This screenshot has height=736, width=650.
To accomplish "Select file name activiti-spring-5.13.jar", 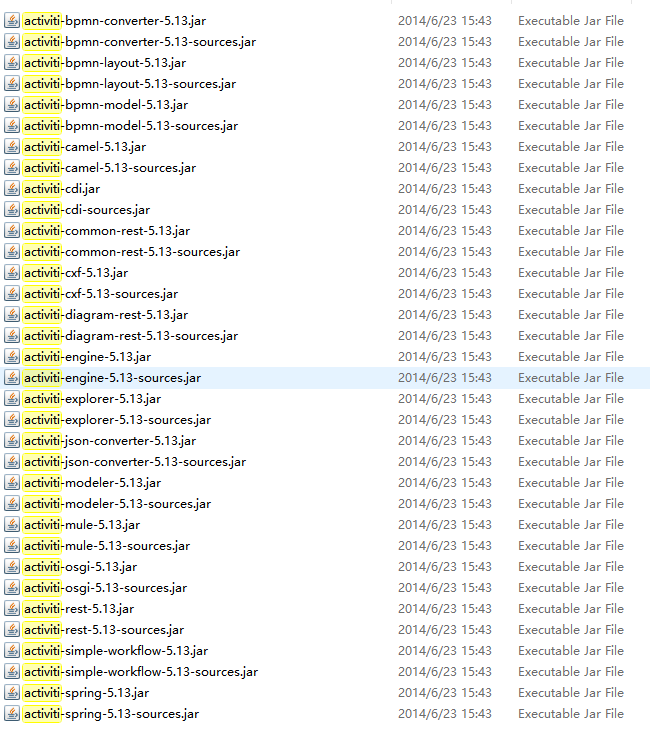I will pyautogui.click(x=86, y=693).
